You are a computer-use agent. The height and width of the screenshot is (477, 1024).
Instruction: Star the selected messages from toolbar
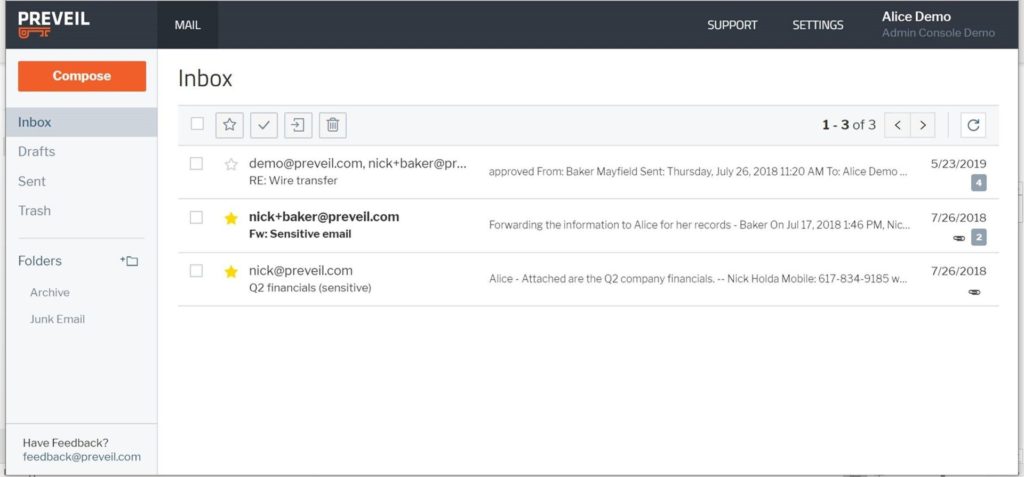(229, 125)
